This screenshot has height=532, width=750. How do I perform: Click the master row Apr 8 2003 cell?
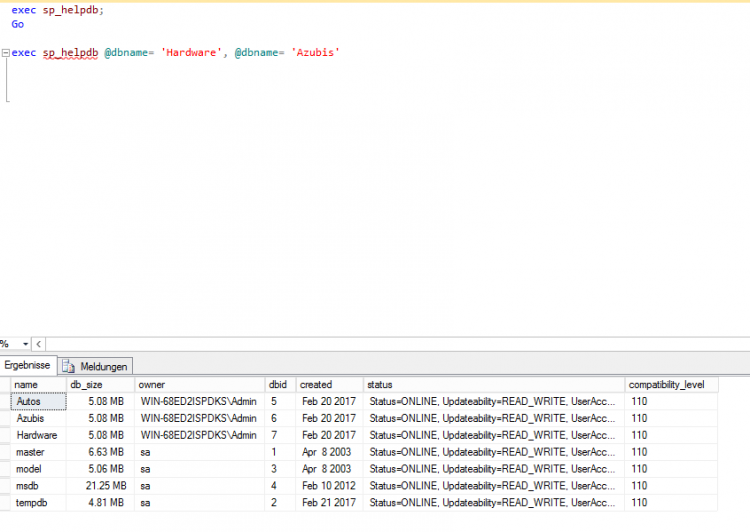pos(330,452)
